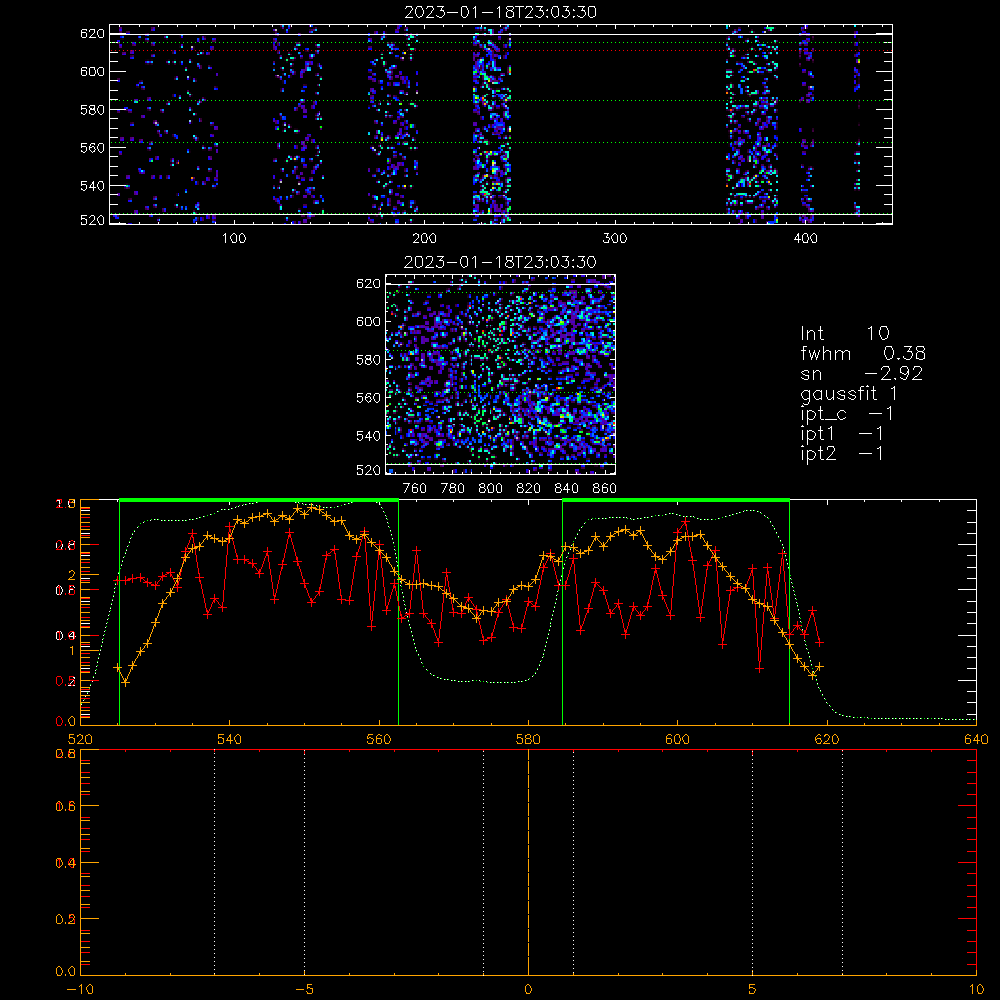
Task: Click the "100" x-axis label of the top image
Action: (x=234, y=239)
